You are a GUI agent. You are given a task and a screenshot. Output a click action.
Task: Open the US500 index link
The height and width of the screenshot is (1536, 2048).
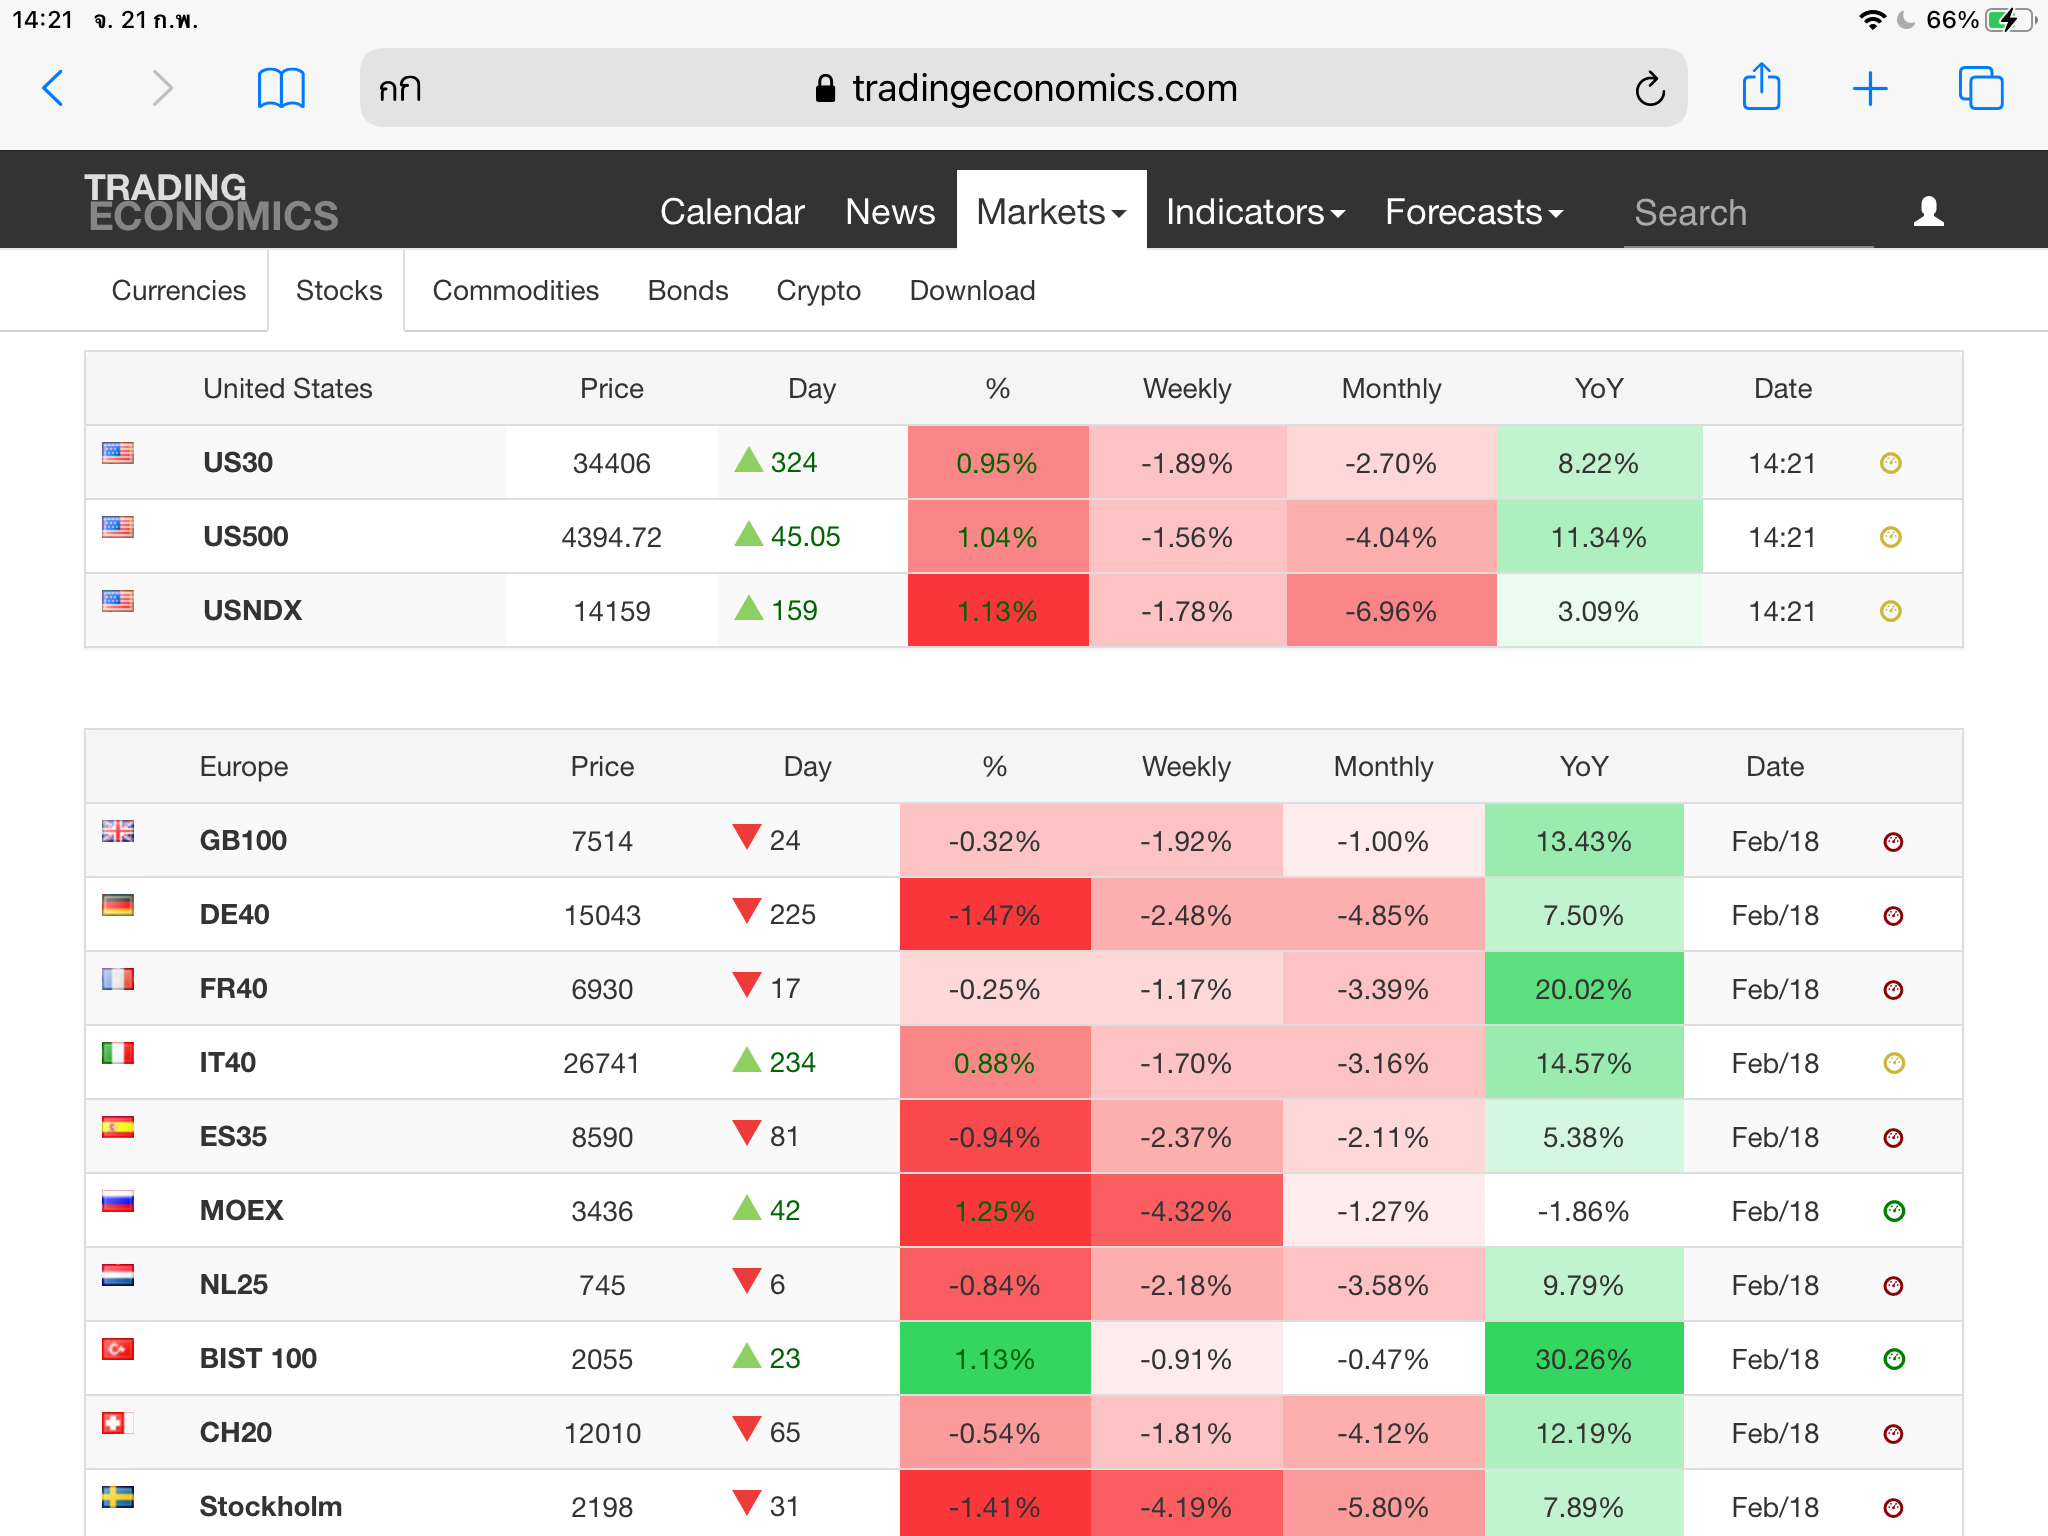pyautogui.click(x=245, y=536)
